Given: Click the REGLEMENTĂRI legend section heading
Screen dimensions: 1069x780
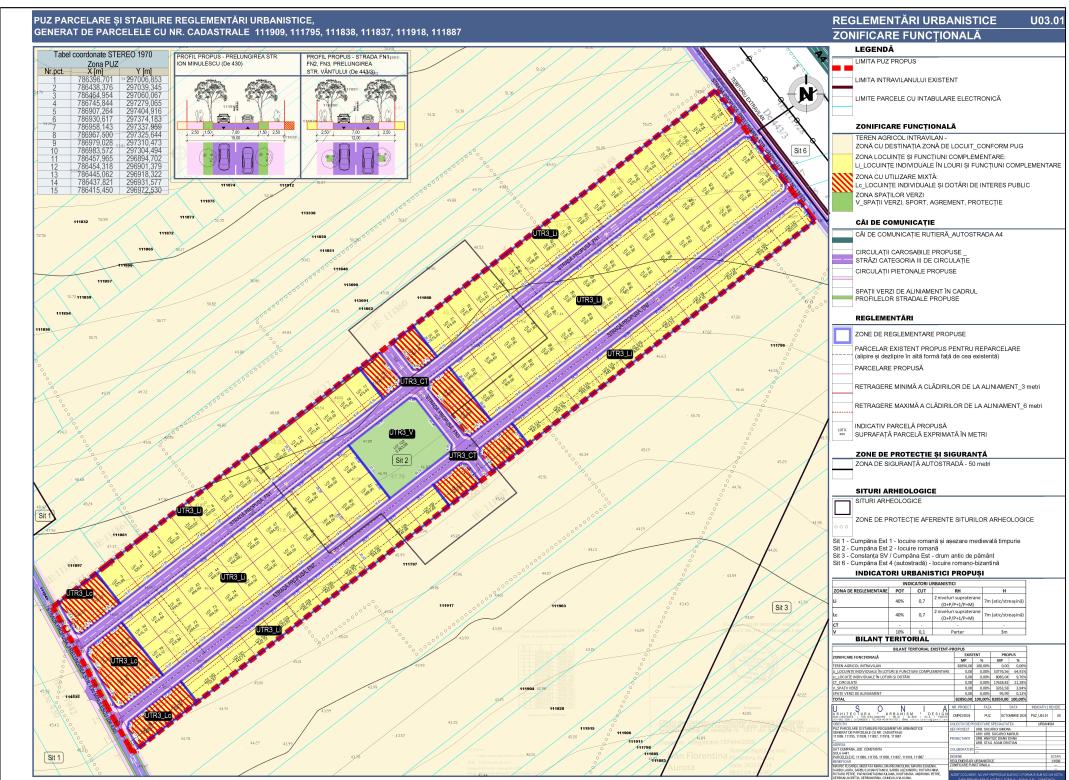Looking at the screenshot, I should [884, 318].
